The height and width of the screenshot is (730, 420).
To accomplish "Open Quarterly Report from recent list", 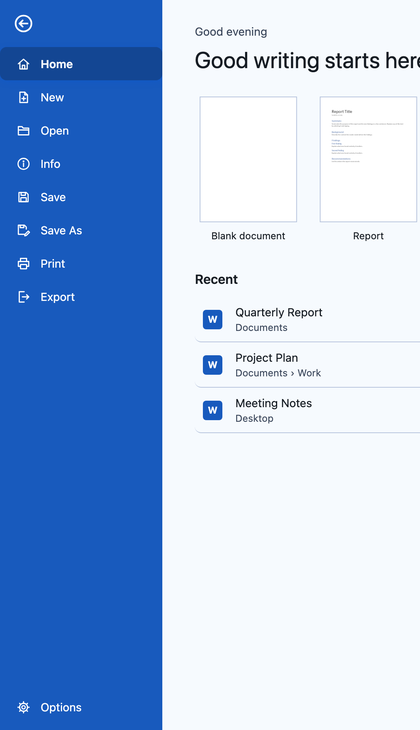I will tap(307, 319).
